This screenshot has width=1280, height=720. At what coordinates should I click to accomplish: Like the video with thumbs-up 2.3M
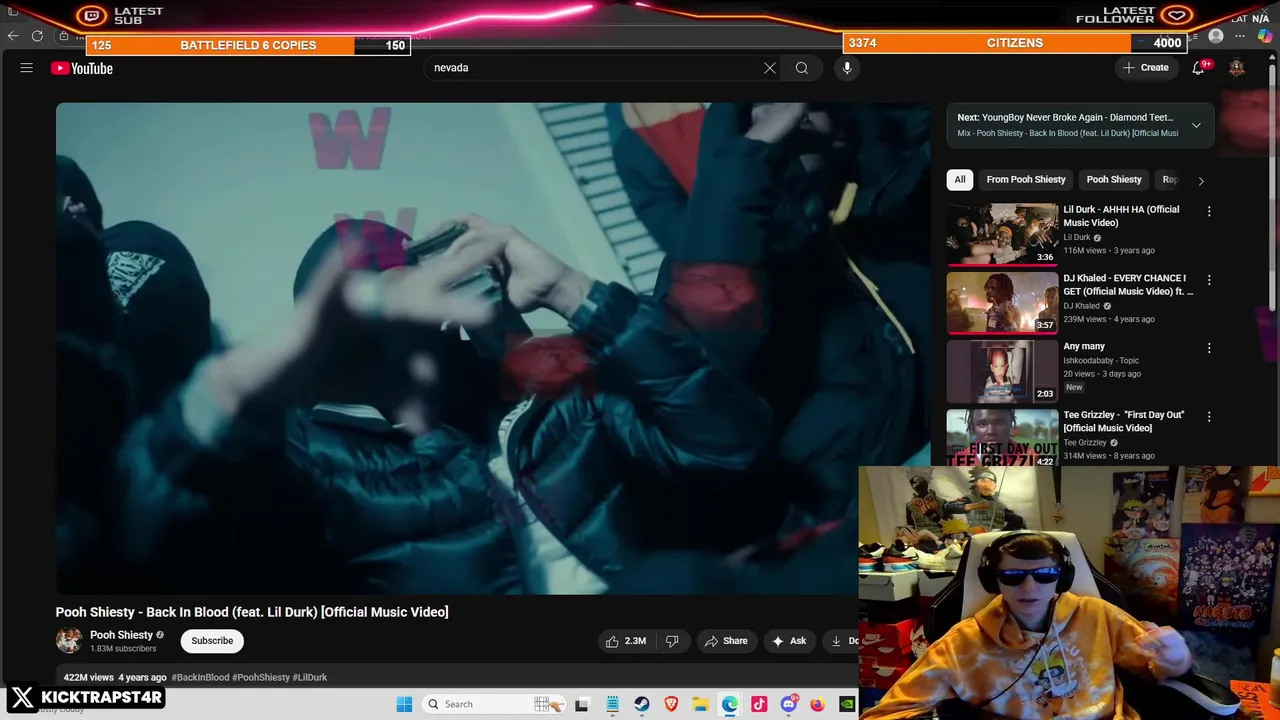tap(626, 641)
